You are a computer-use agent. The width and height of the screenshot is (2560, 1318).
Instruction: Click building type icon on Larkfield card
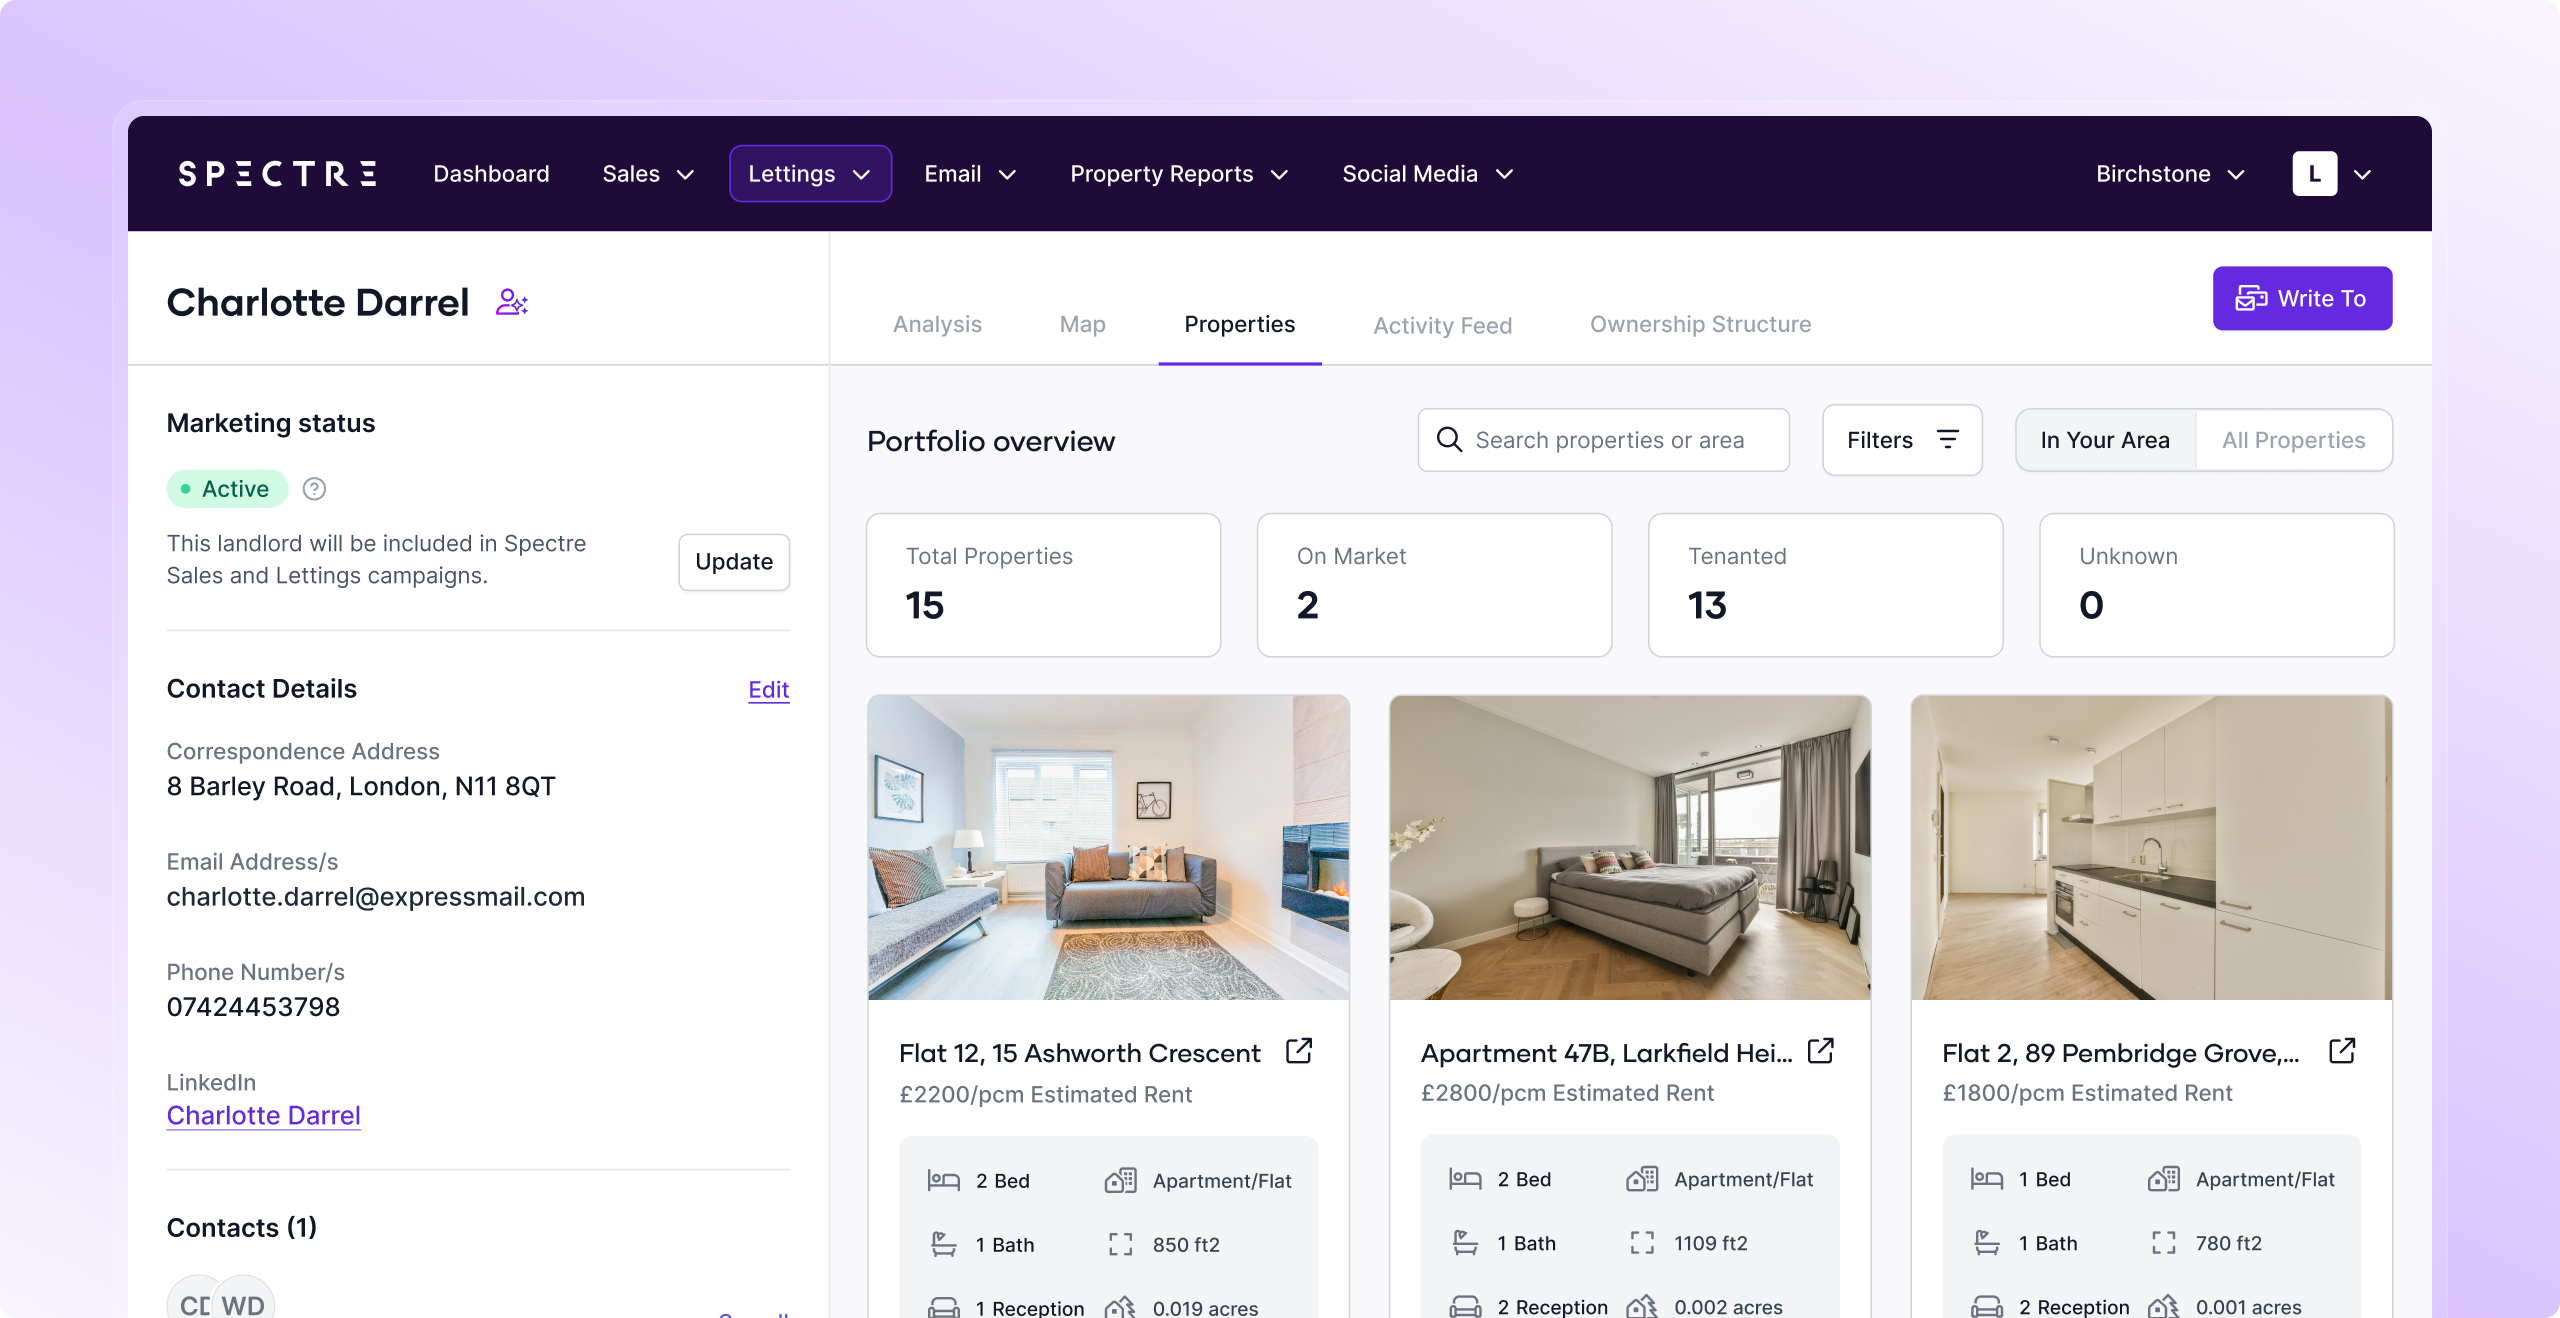coord(1642,1179)
